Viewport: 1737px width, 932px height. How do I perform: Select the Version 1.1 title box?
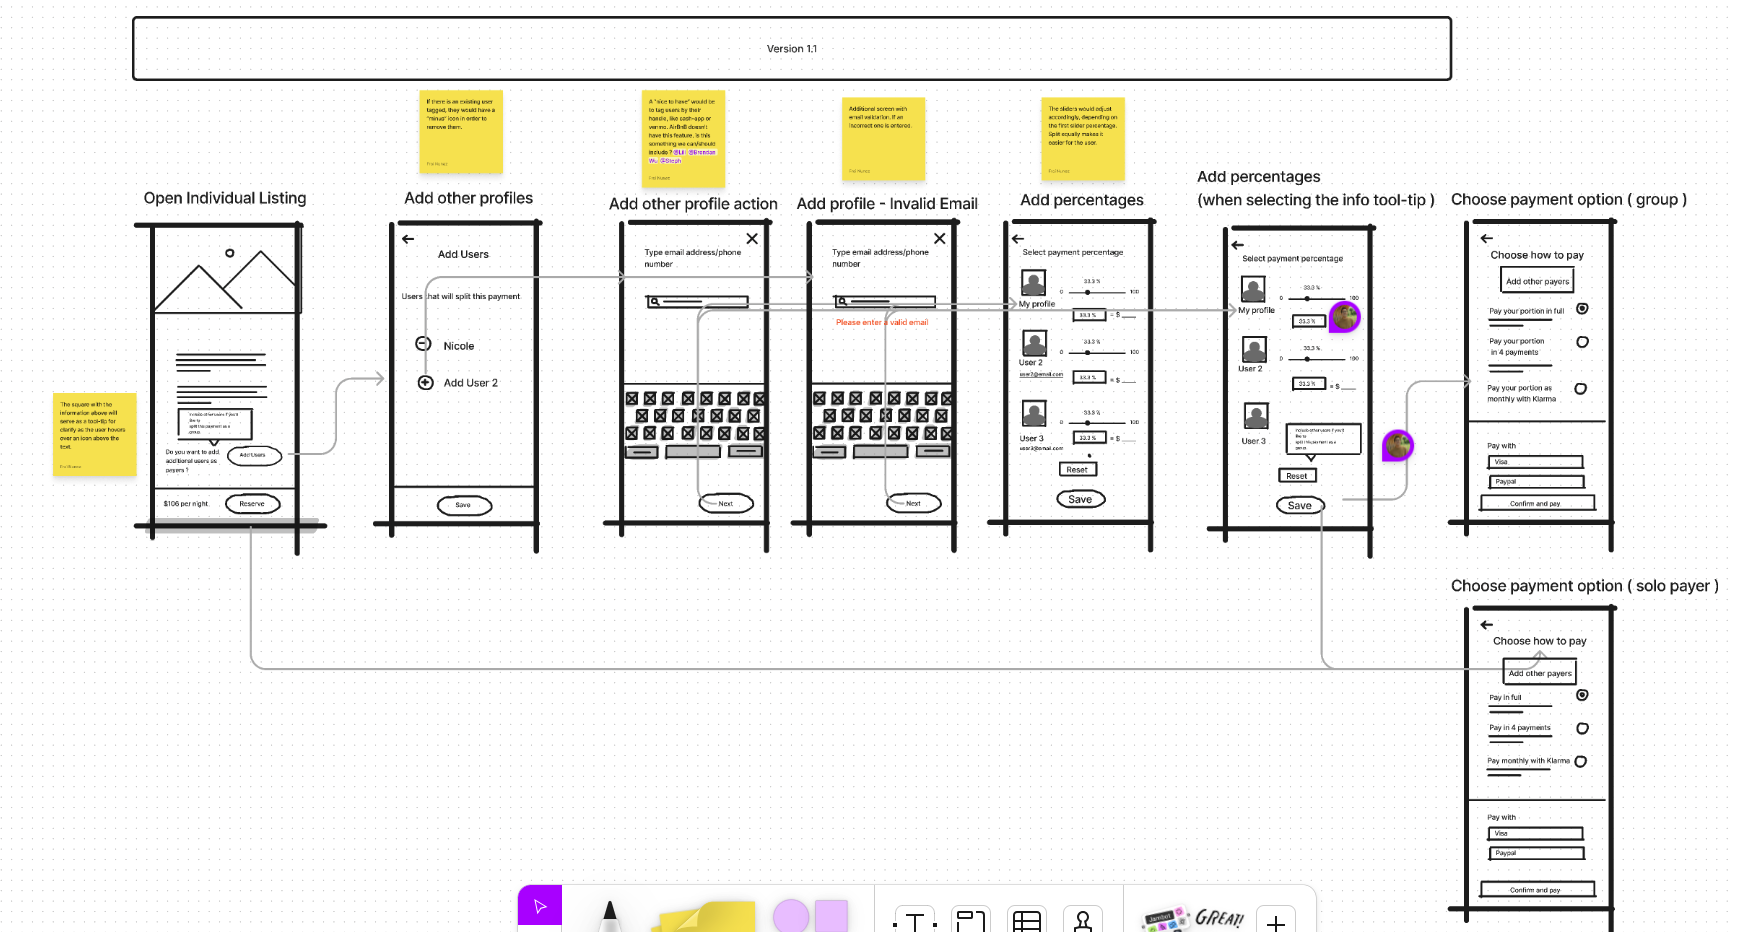tap(792, 48)
